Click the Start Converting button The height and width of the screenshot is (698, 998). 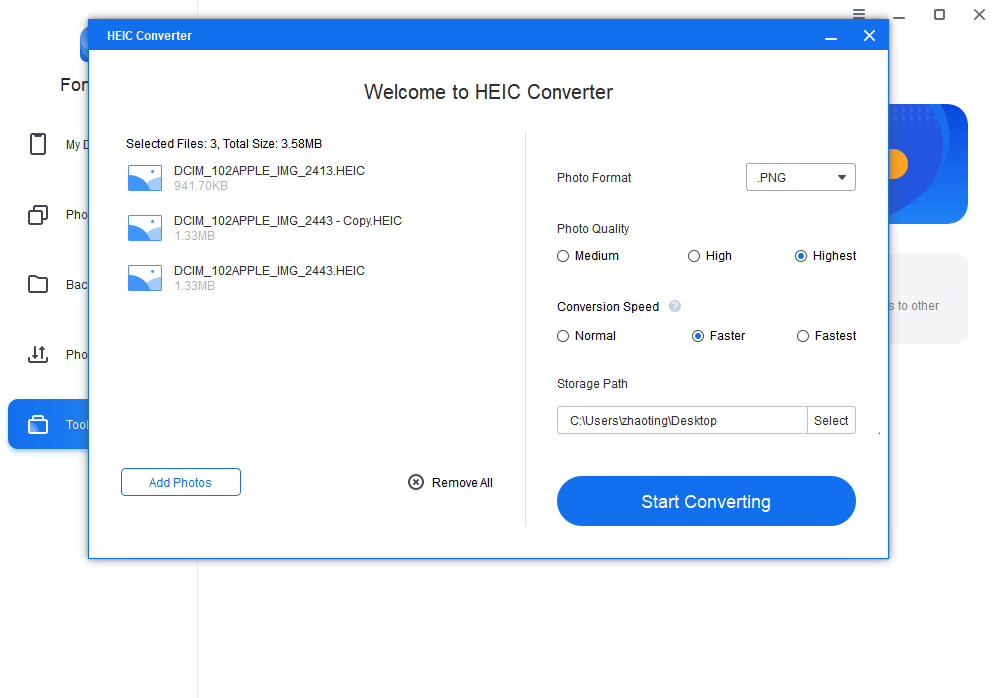pos(705,501)
